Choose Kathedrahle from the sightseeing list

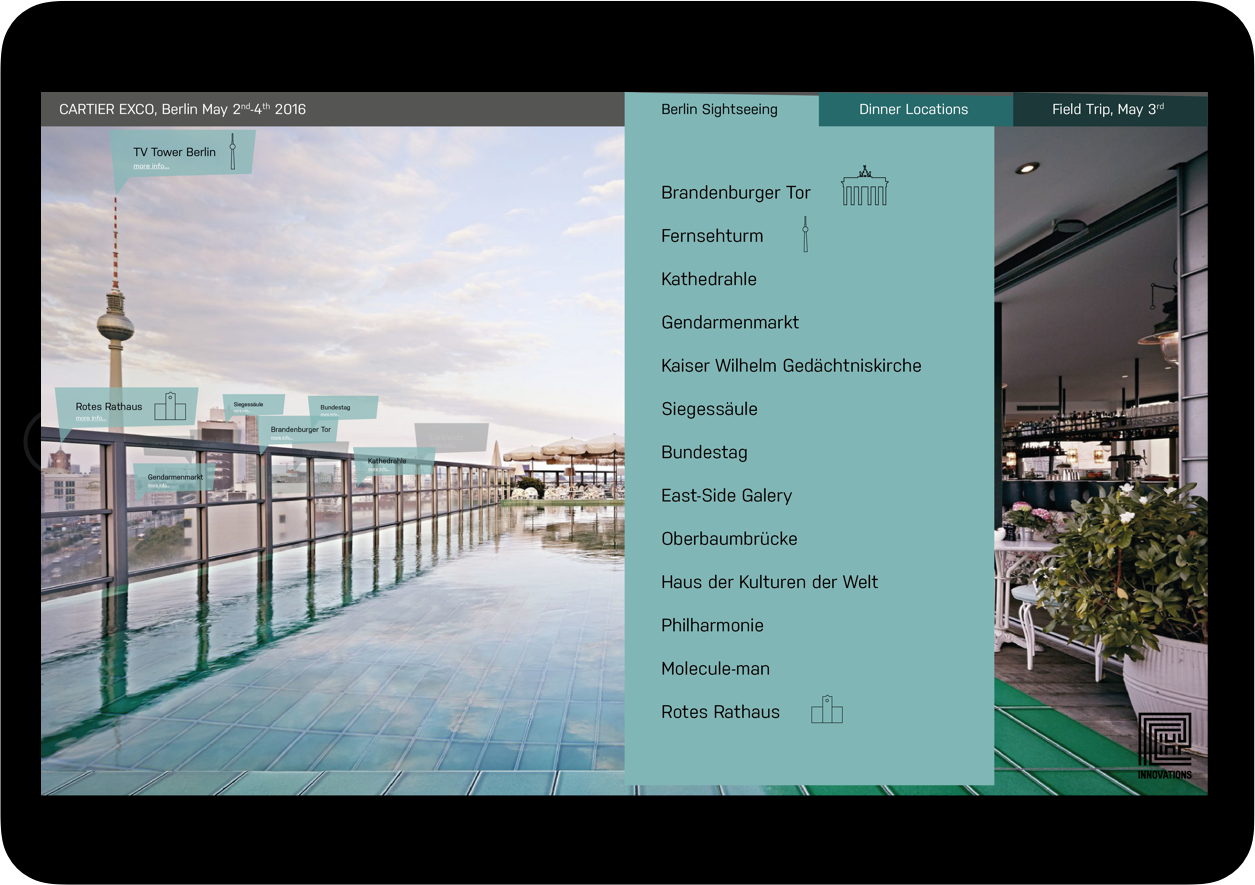709,279
